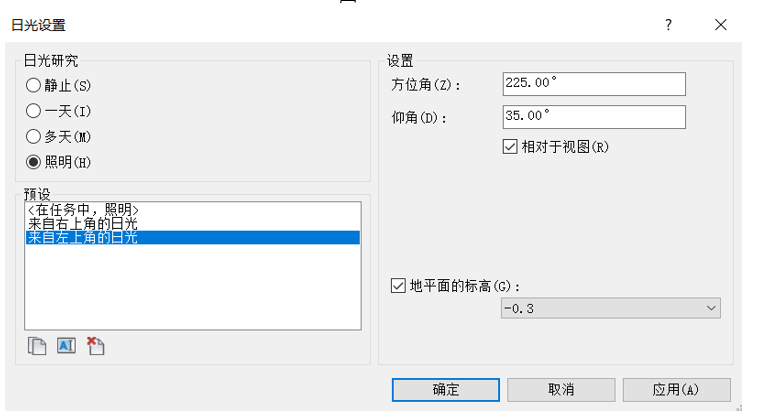This screenshot has height=412, width=761.
Task: Click the rename preset icon
Action: pyautogui.click(x=66, y=346)
